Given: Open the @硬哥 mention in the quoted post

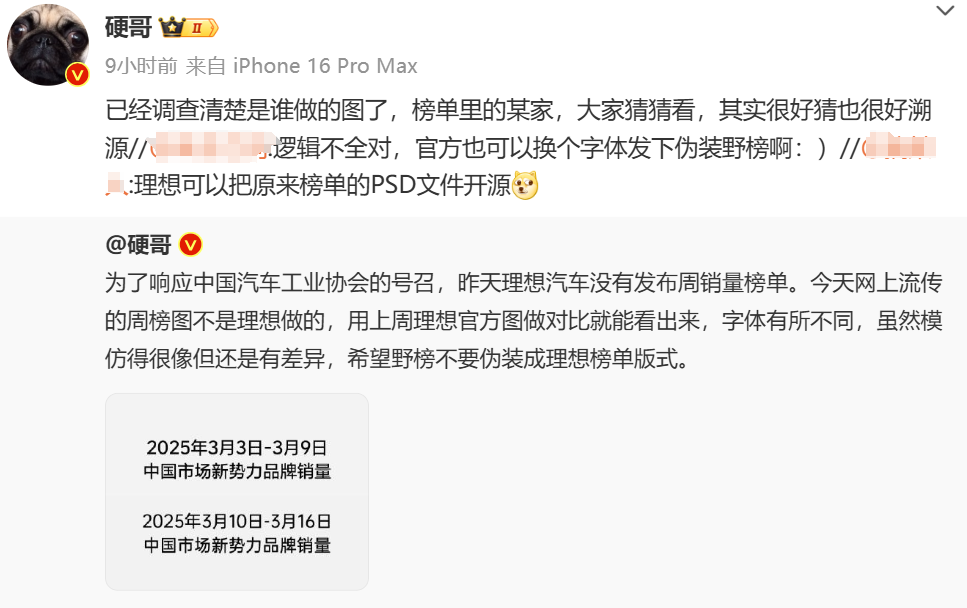Looking at the screenshot, I should pyautogui.click(x=139, y=245).
